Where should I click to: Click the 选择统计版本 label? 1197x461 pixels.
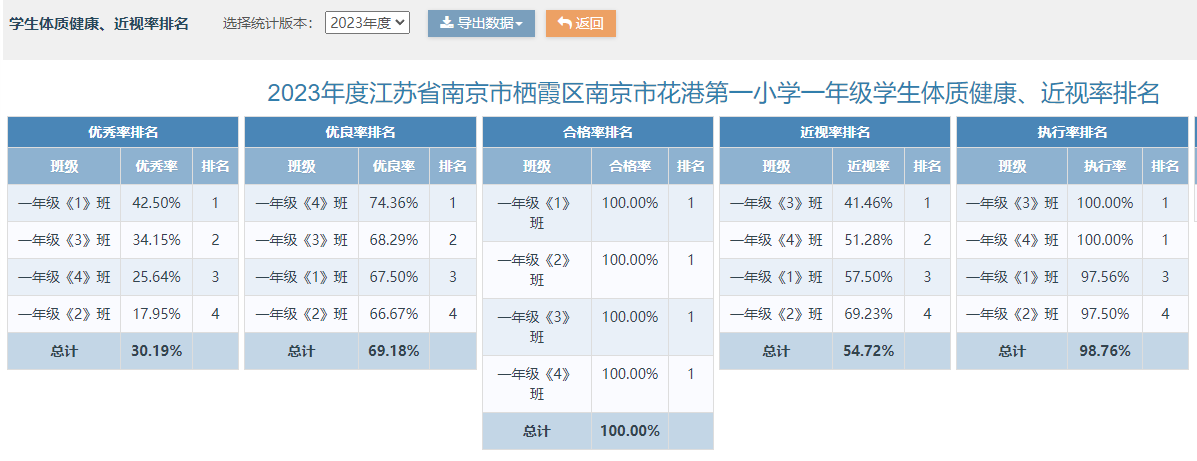pos(268,24)
